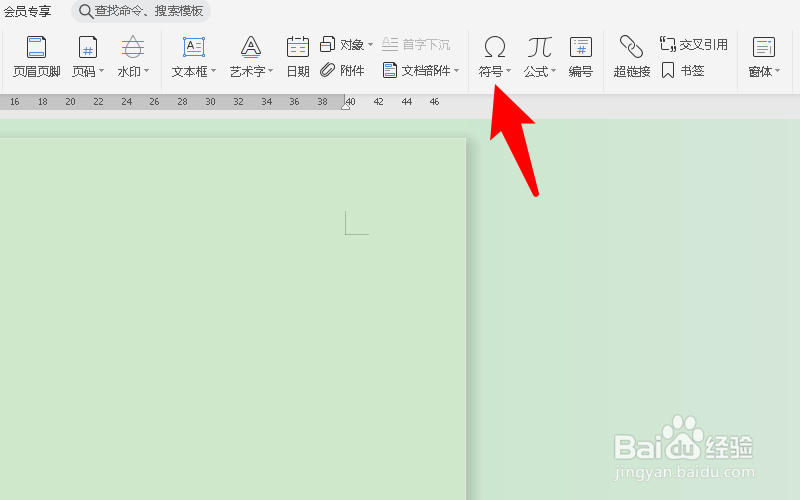This screenshot has height=500, width=800.
Task: Click the 水印 watermark icon
Action: pyautogui.click(x=133, y=47)
